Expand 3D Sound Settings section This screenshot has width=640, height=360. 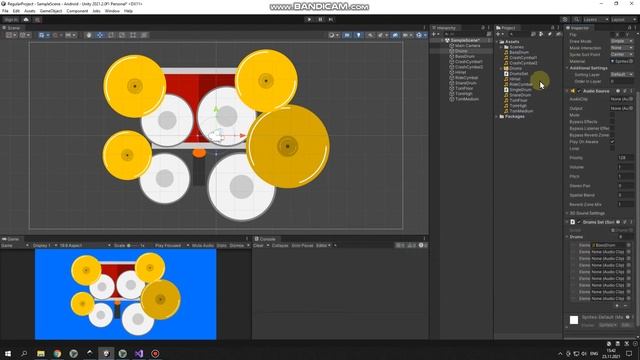(567, 213)
